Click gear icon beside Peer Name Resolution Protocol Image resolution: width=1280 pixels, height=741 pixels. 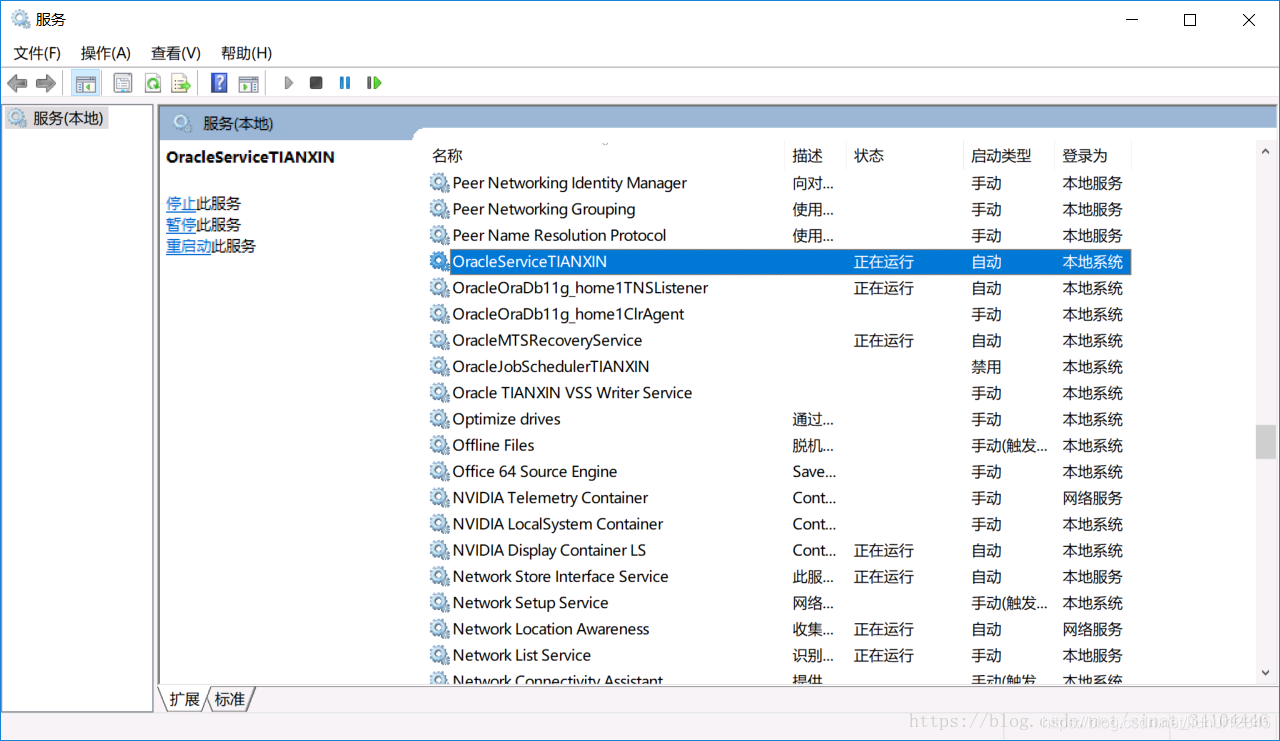[x=439, y=235]
